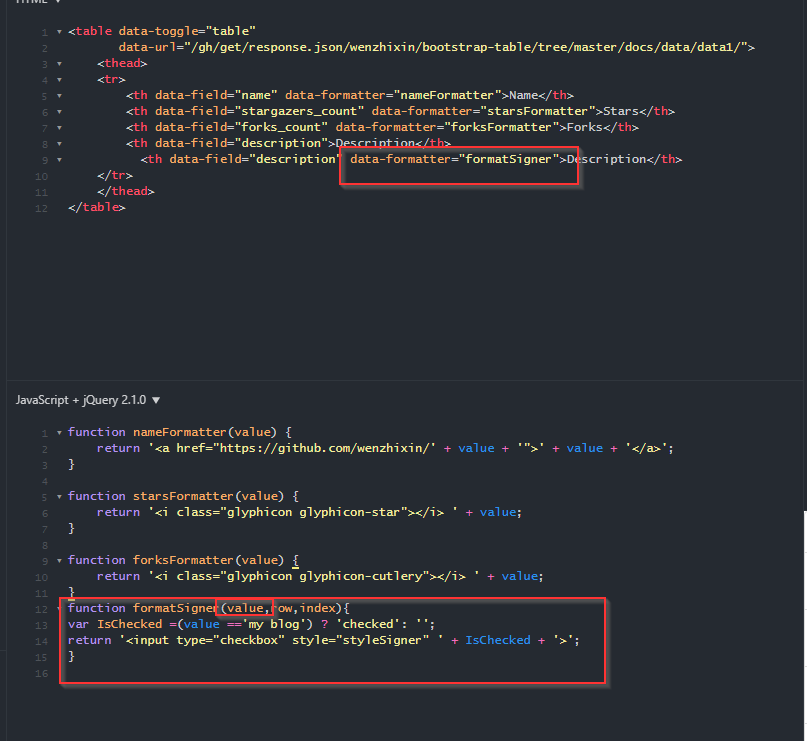807x741 pixels.
Task: Click the highlighted formatSigner attribute value
Action: click(513, 158)
